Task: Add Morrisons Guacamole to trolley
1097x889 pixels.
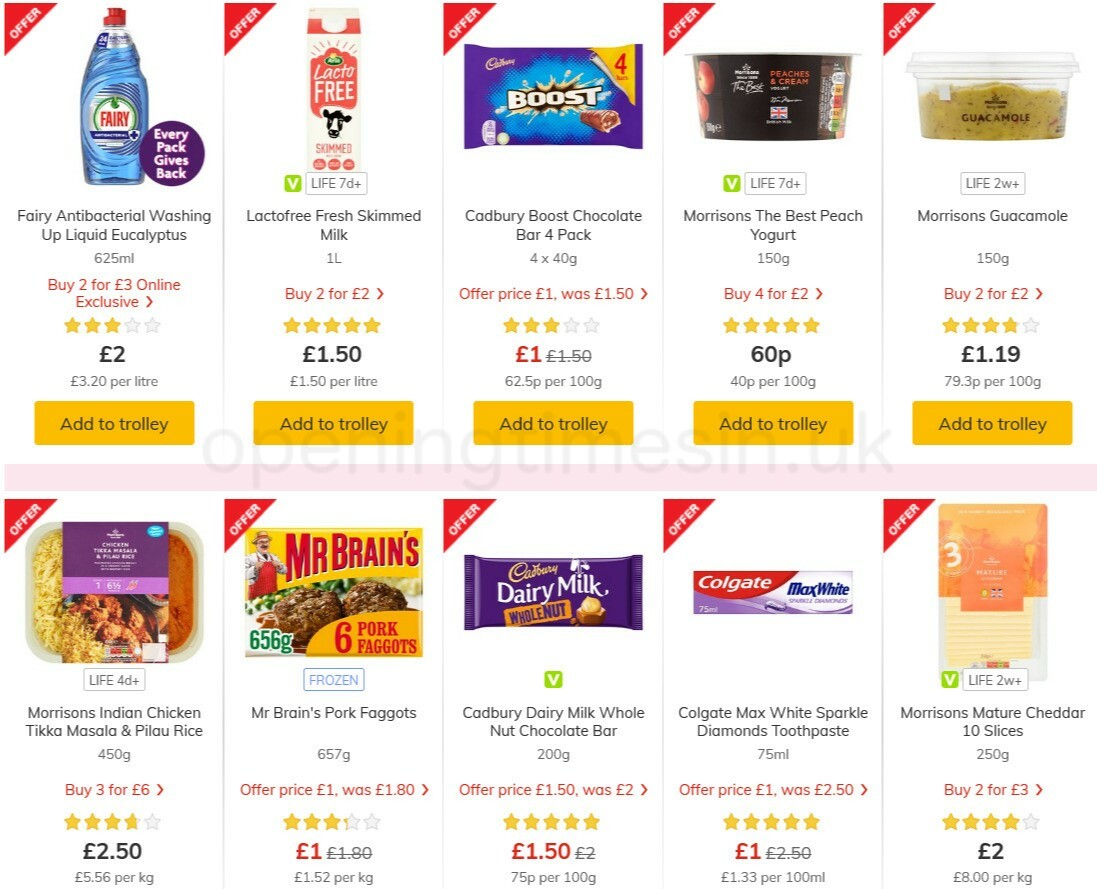Action: pos(992,423)
